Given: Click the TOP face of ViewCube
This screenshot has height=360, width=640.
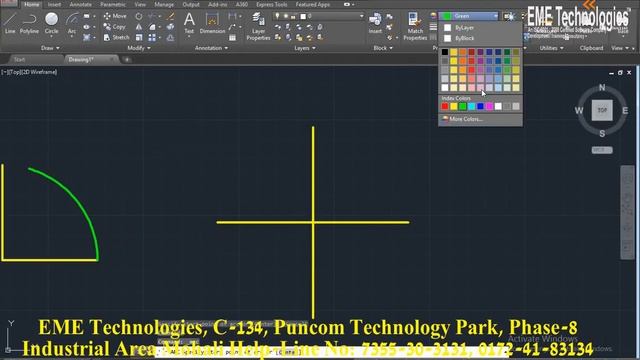Looking at the screenshot, I should 602,110.
